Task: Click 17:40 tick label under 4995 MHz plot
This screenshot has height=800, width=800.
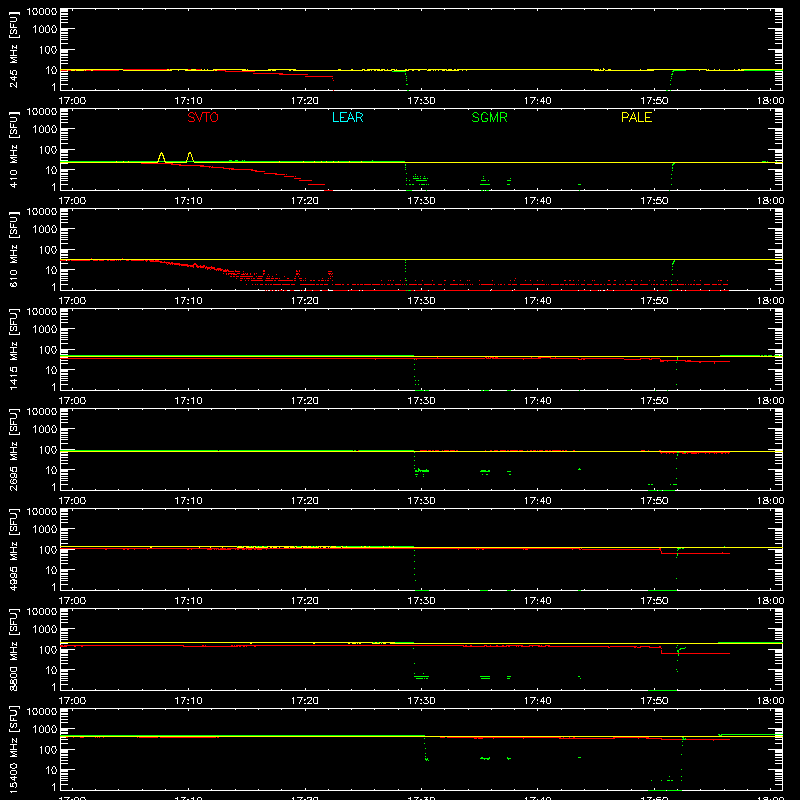Action: pyautogui.click(x=538, y=601)
